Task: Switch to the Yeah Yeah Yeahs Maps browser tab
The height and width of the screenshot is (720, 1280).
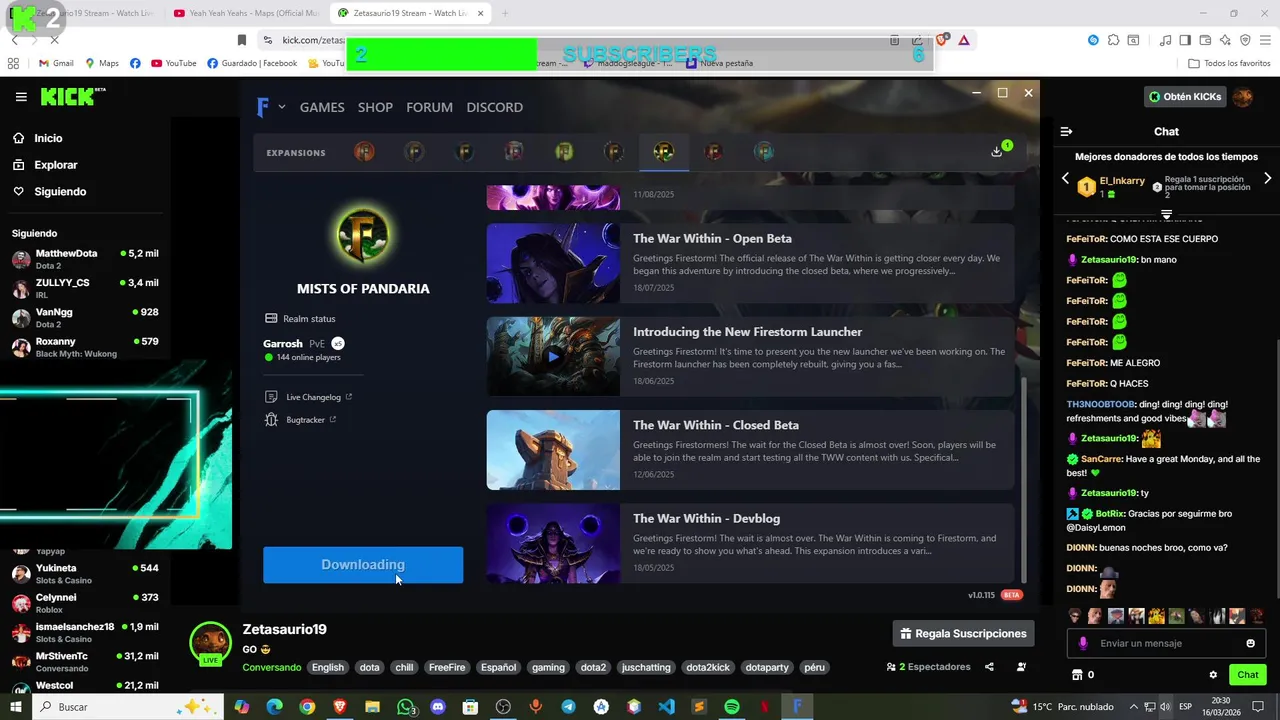Action: click(245, 13)
